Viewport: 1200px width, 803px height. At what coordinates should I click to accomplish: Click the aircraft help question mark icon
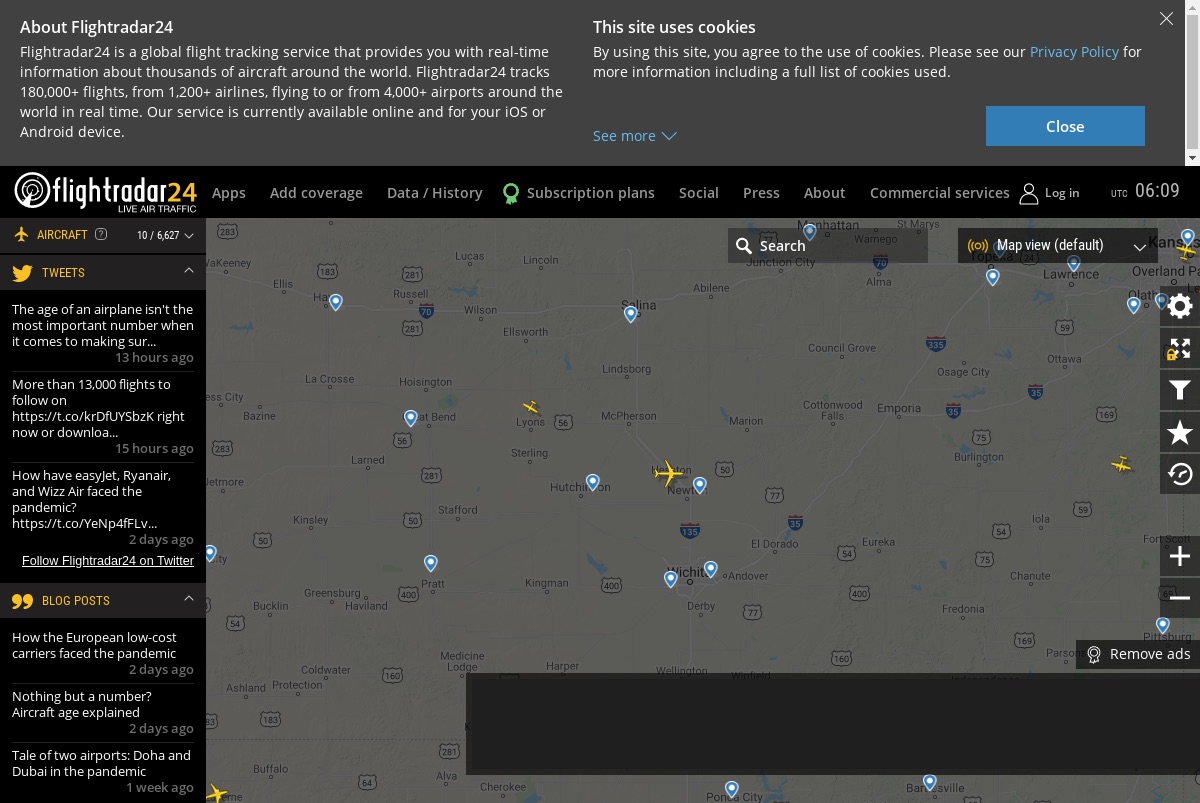101,235
